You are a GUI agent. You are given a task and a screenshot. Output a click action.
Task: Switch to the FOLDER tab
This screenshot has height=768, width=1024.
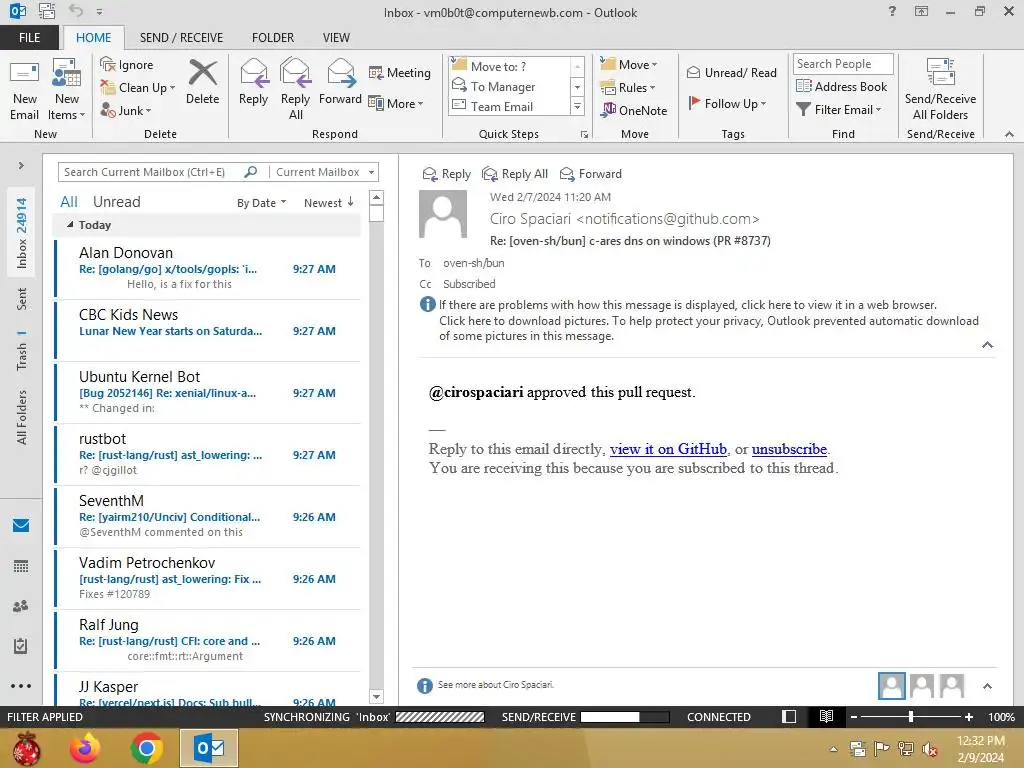(x=273, y=37)
